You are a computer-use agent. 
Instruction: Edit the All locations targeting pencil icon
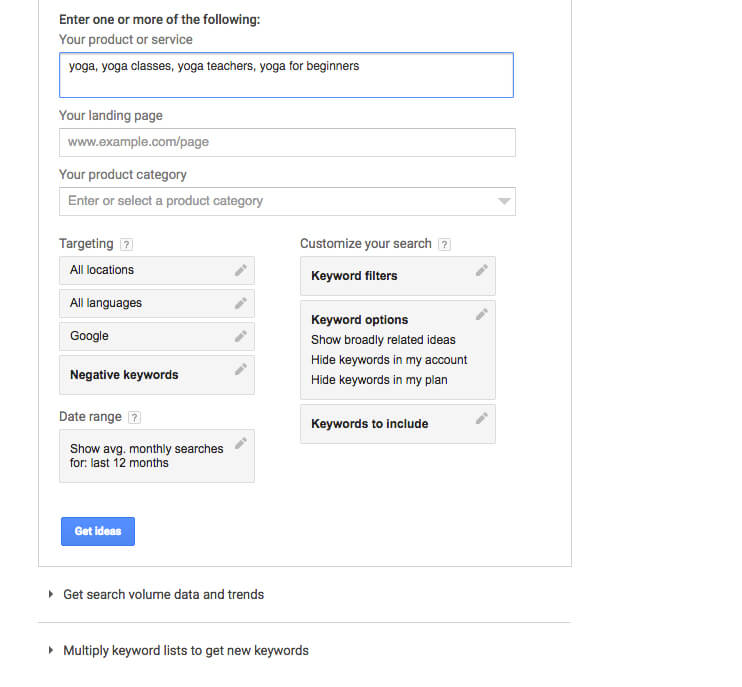tap(240, 270)
